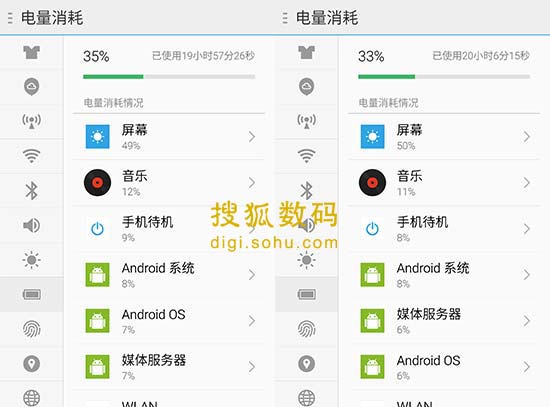550x407 pixels.
Task: Open 媒体服务器 7% usage item
Action: click(x=169, y=367)
